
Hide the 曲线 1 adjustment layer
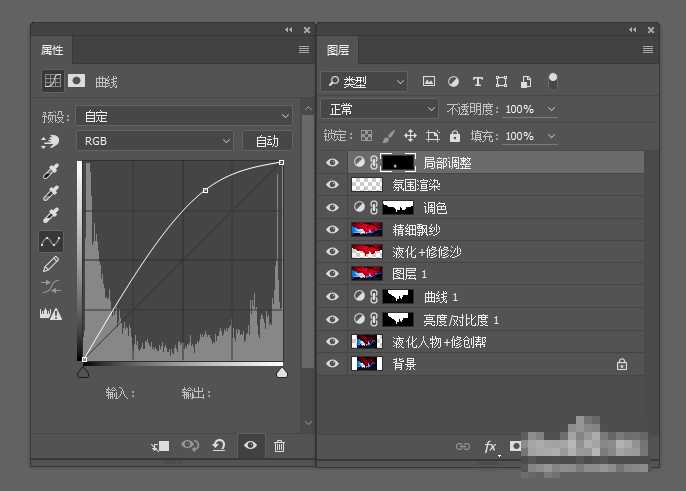click(x=333, y=297)
